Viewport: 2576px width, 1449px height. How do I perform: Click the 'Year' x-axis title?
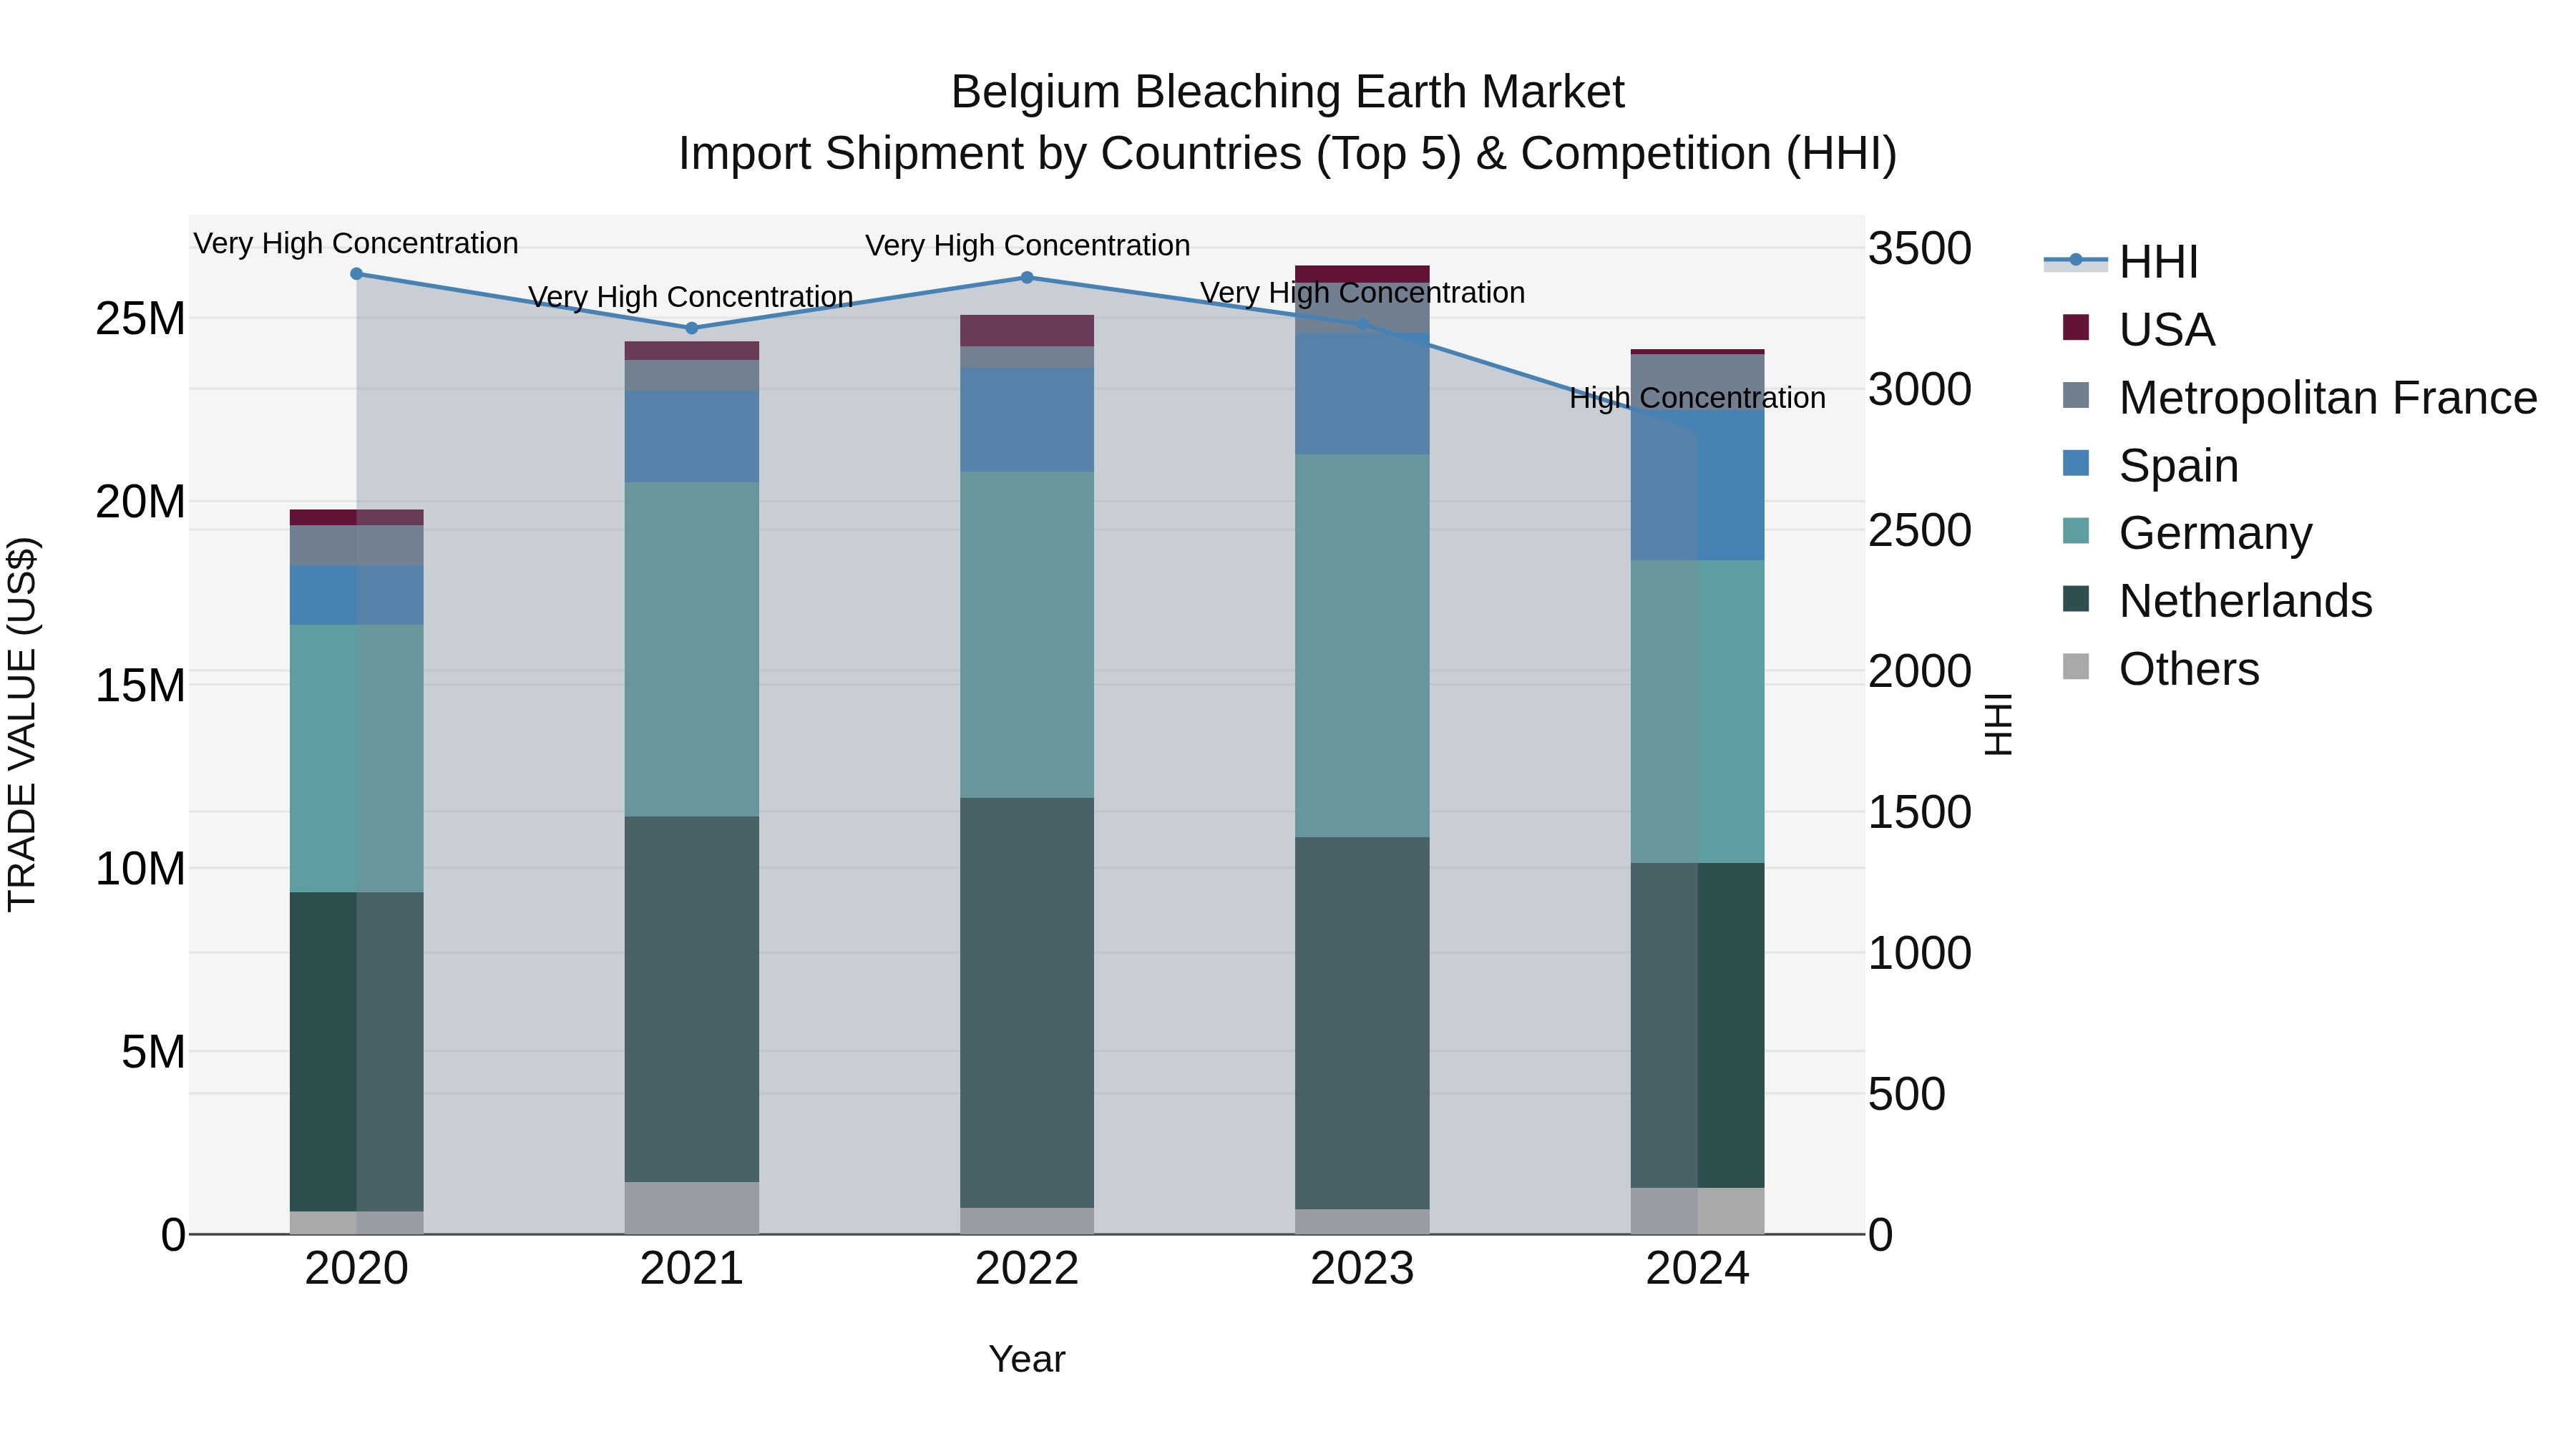coord(1027,1360)
